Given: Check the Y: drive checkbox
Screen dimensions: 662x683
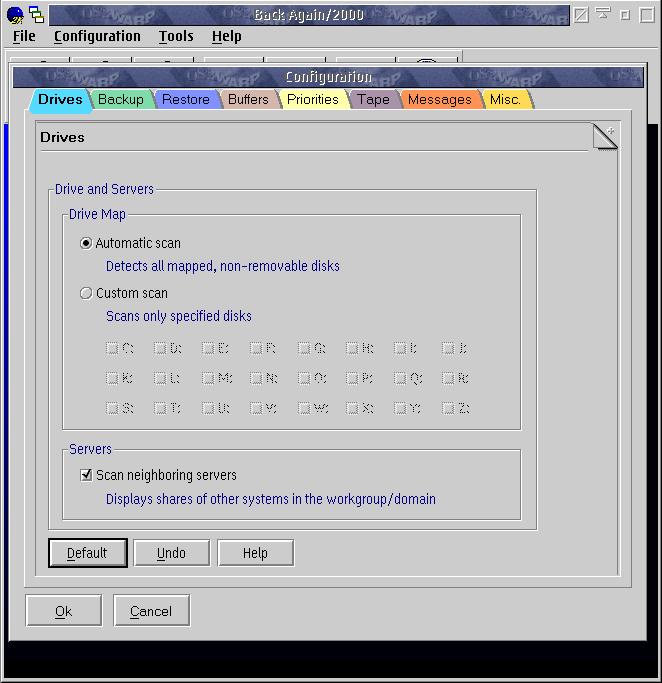Looking at the screenshot, I should pos(400,408).
